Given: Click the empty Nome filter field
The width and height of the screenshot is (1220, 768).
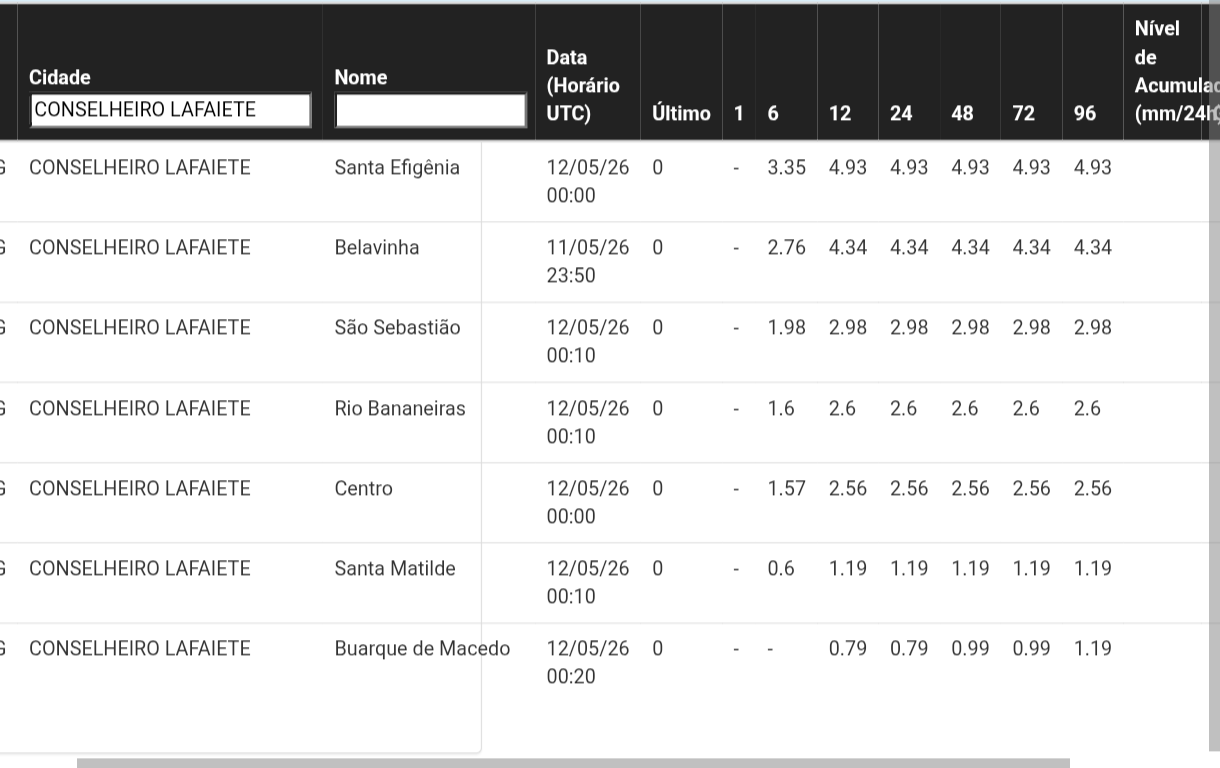Looking at the screenshot, I should pos(430,110).
